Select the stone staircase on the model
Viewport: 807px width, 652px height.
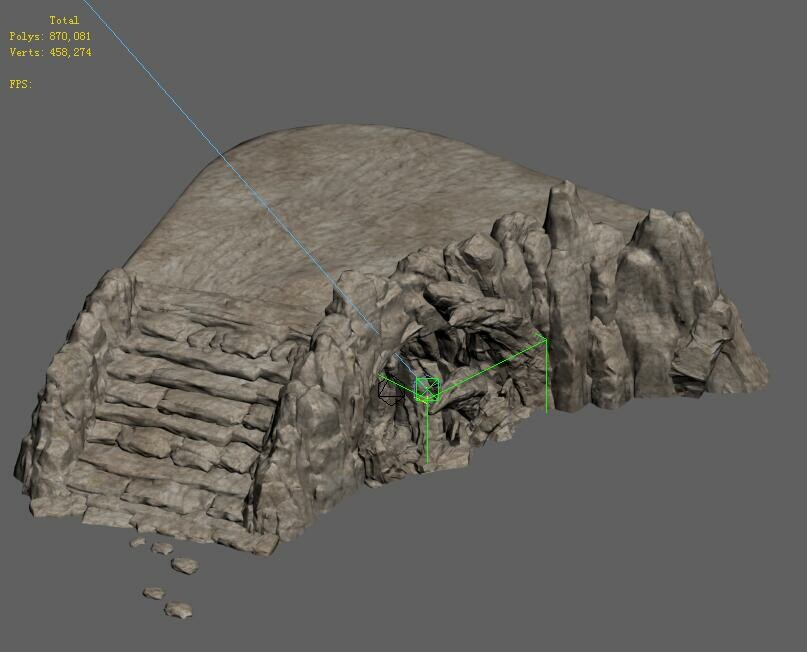coord(180,417)
